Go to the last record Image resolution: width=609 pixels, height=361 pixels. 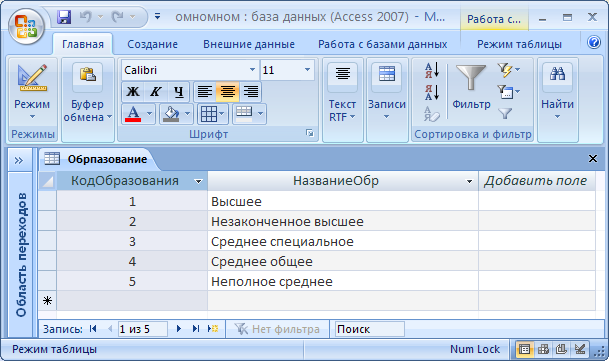[196, 329]
